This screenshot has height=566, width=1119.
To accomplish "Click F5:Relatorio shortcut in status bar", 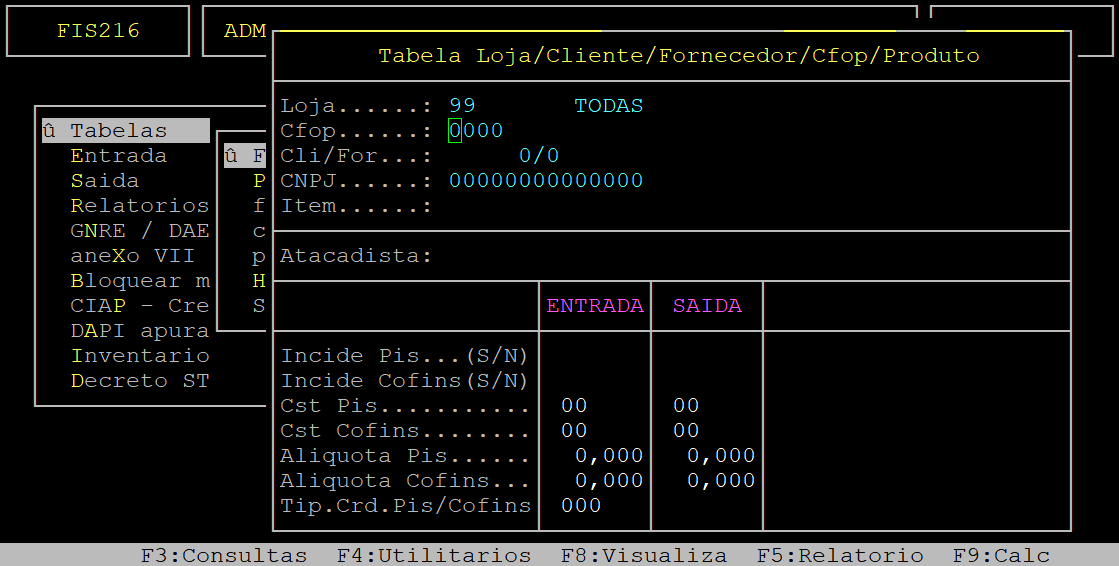I will (839, 555).
